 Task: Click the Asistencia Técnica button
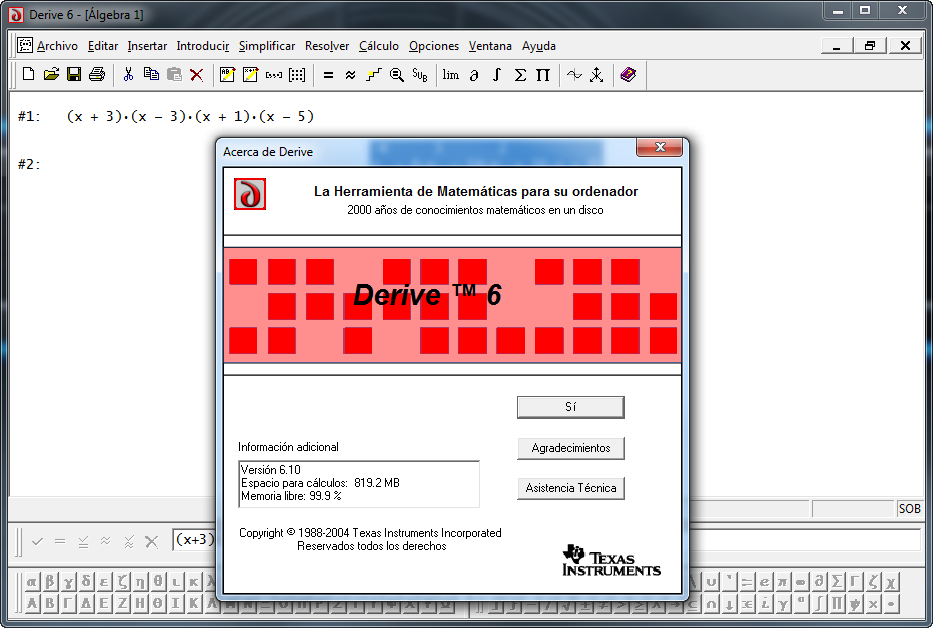point(571,488)
